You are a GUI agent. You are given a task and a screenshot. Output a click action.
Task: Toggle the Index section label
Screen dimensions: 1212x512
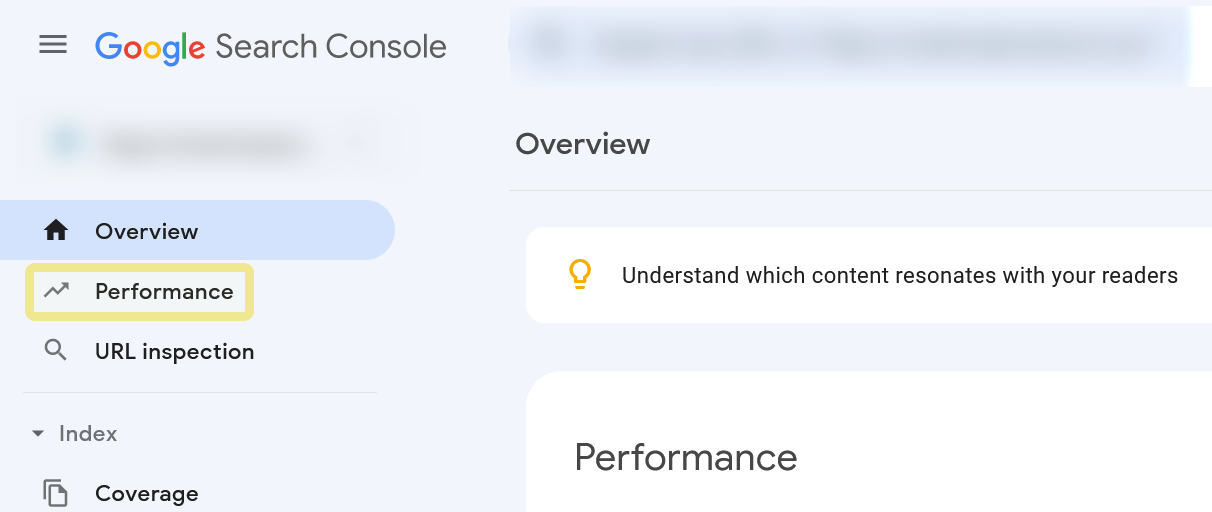click(x=88, y=434)
